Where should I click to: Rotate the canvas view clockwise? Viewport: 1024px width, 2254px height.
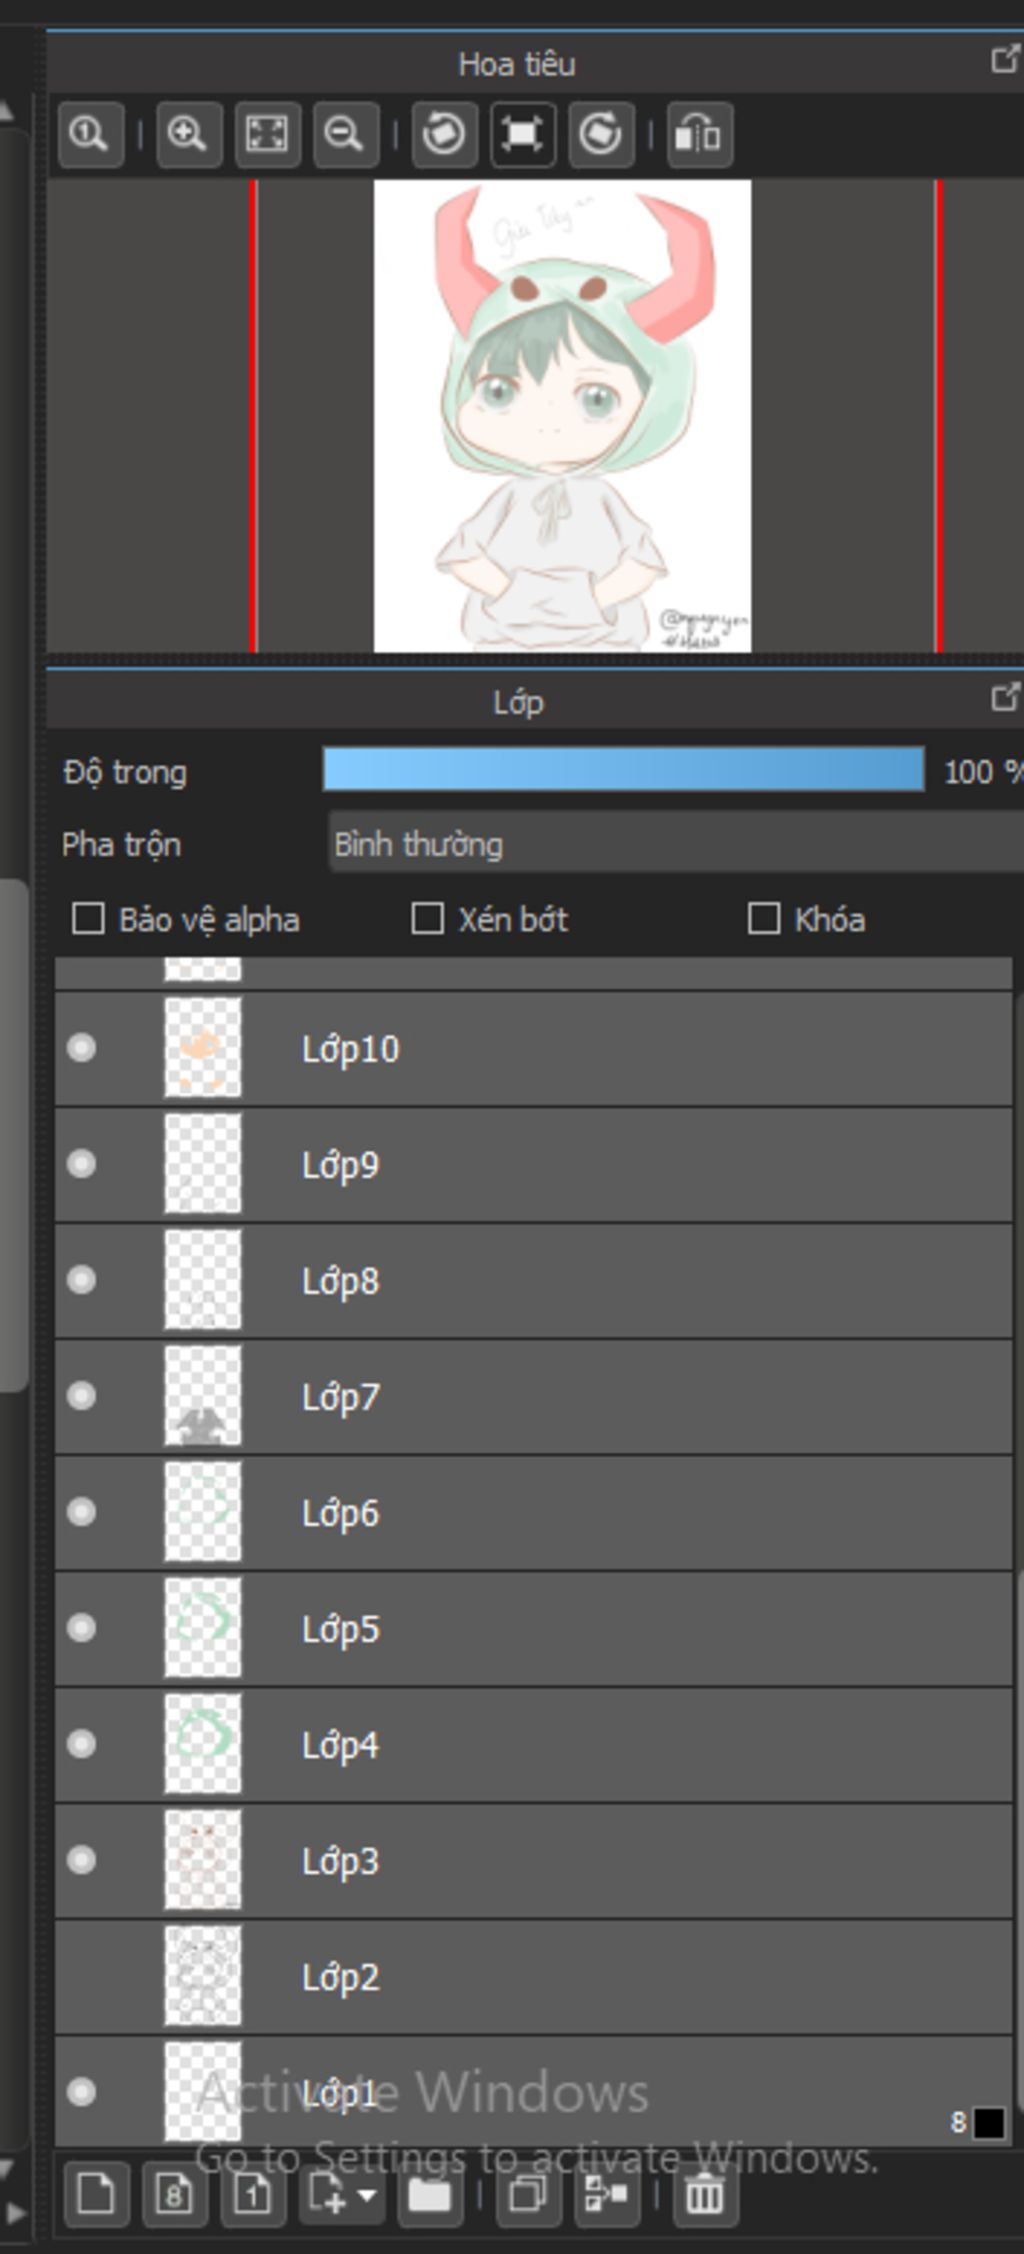tap(600, 134)
